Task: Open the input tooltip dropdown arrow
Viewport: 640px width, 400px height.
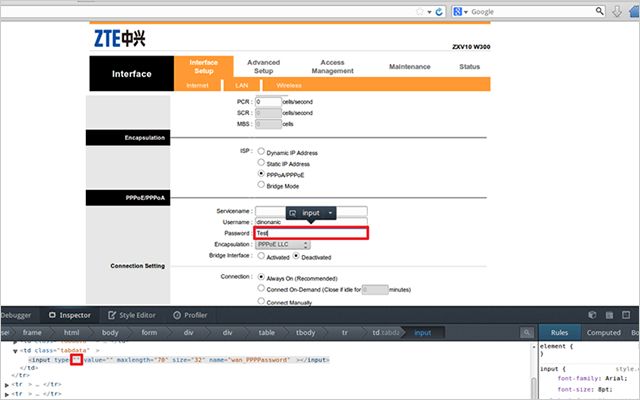Action: coord(330,213)
